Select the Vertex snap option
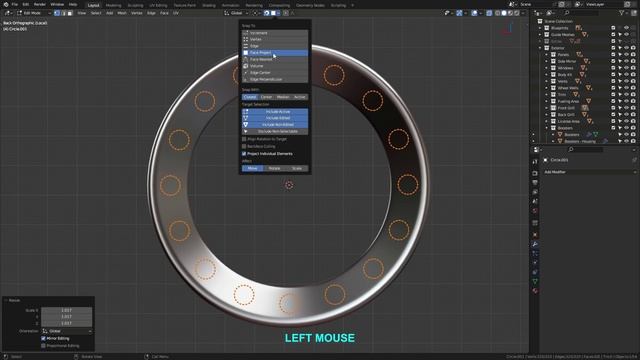 coord(275,39)
